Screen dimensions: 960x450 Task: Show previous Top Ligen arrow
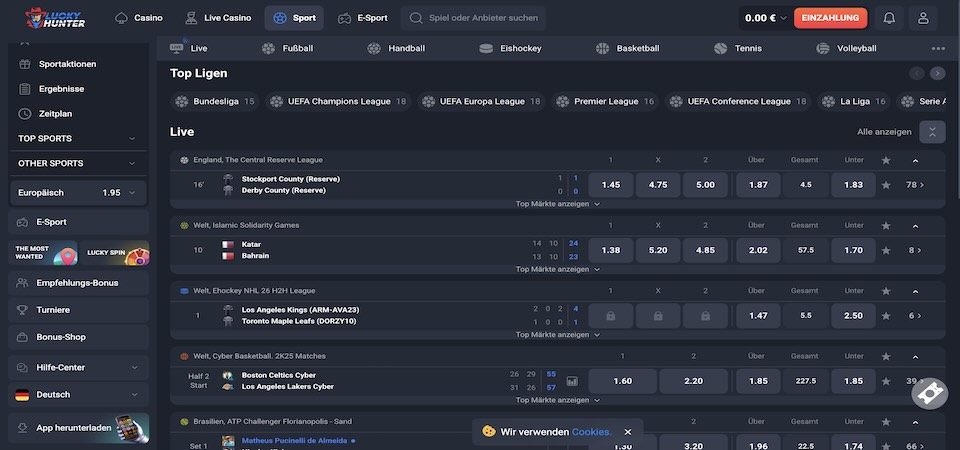(917, 73)
